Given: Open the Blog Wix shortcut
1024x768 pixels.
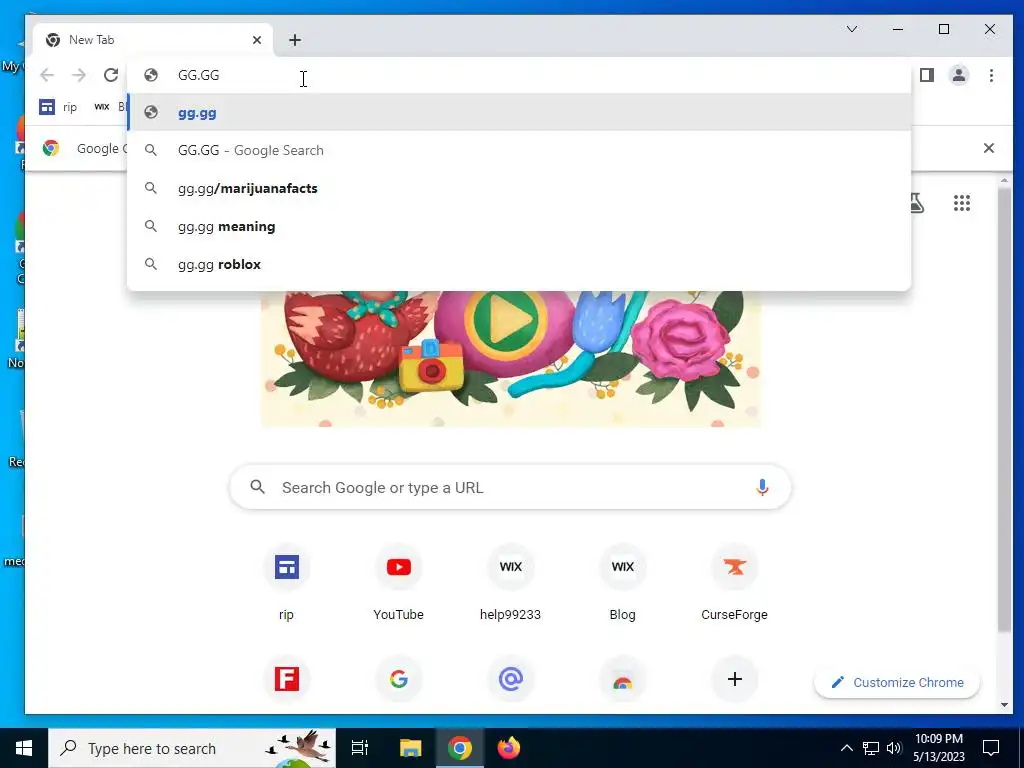Looking at the screenshot, I should pos(622,581).
